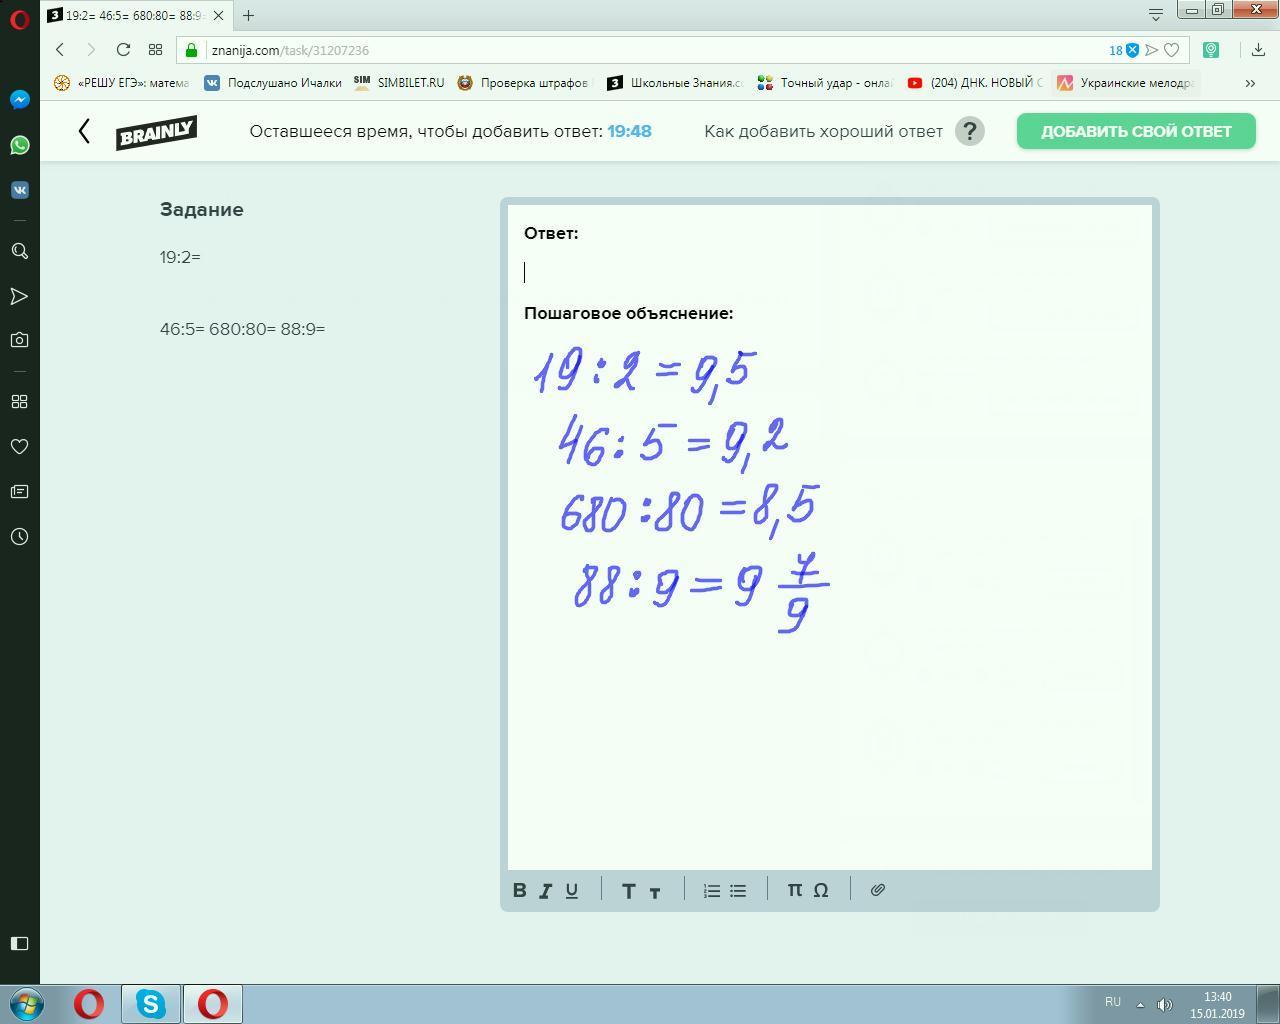Open Facebook Messenger in the sidebar
The height and width of the screenshot is (1024, 1280).
19,100
